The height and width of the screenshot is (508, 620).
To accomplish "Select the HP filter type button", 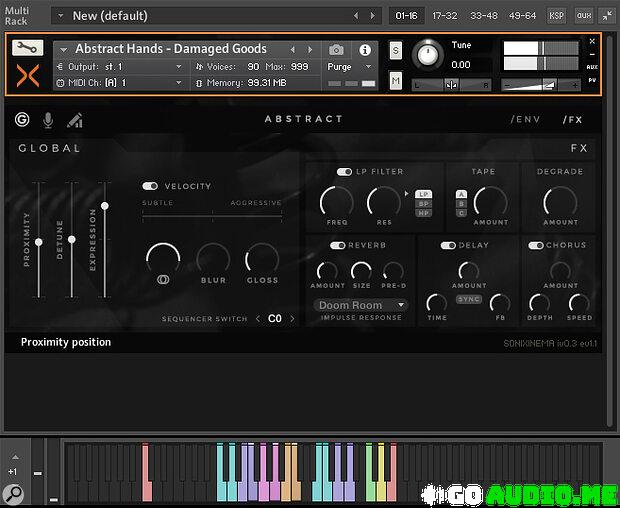I will [x=424, y=213].
